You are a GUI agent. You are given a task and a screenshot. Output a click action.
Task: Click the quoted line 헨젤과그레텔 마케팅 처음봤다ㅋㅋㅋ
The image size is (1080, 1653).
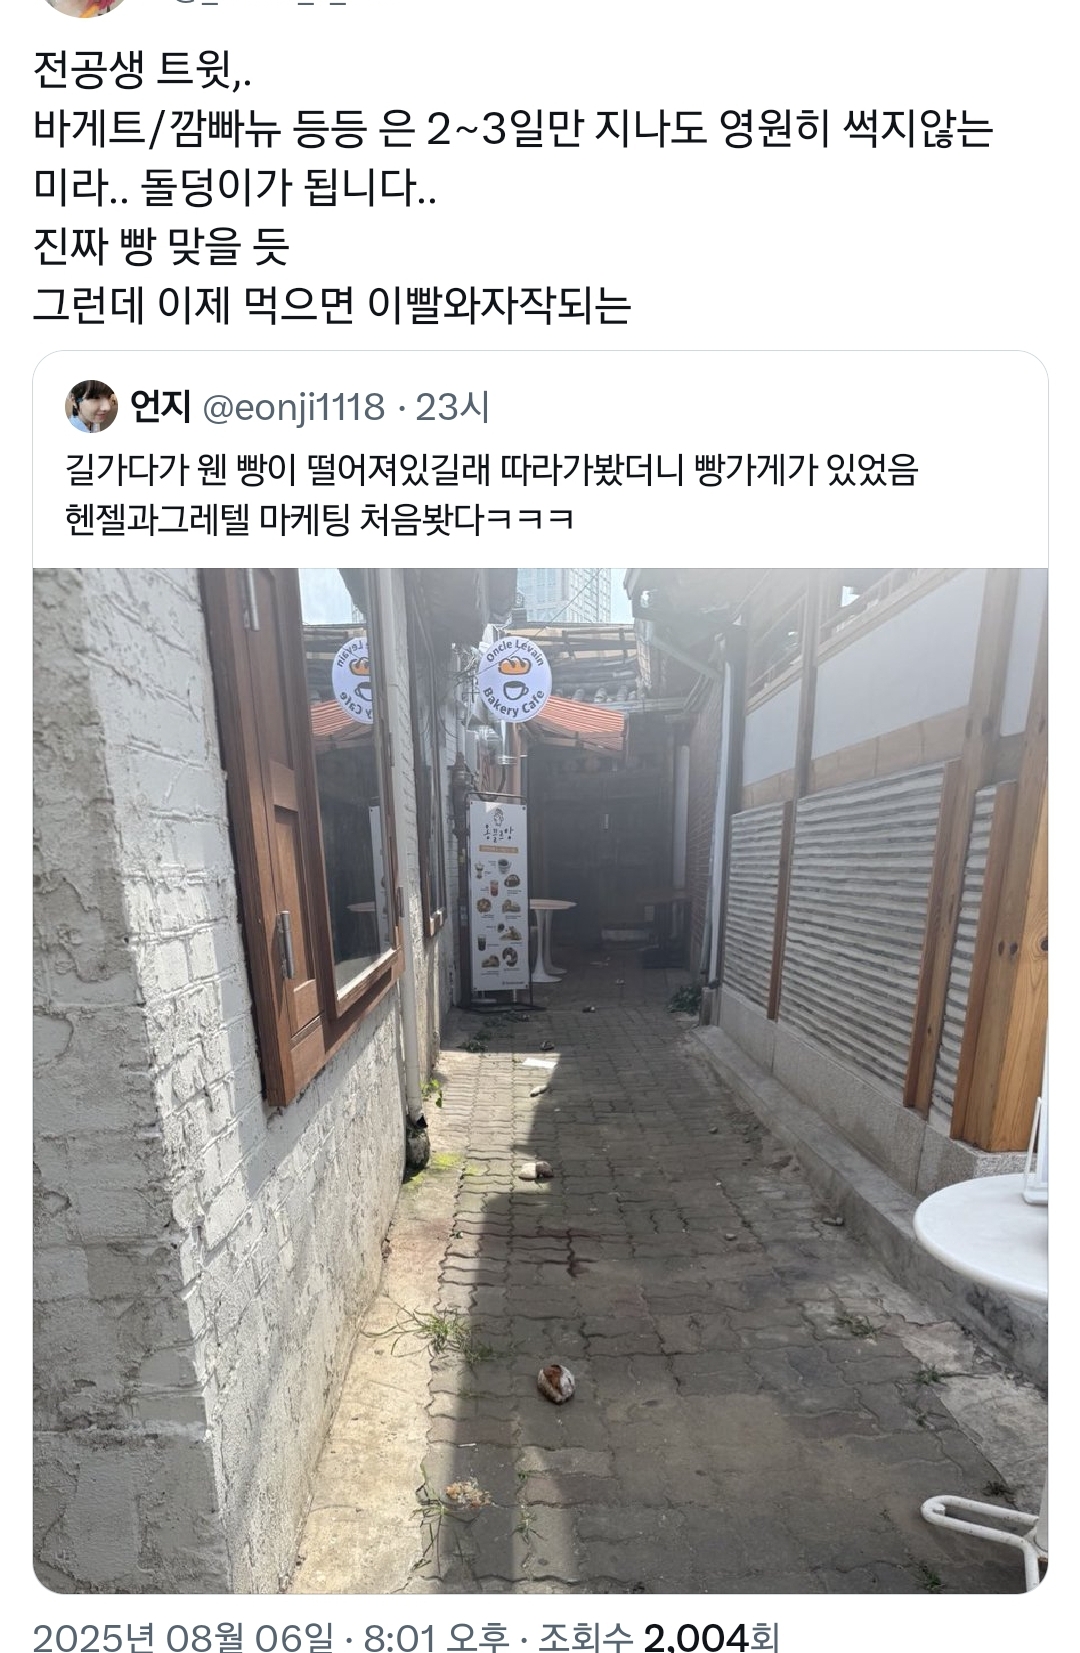319,519
